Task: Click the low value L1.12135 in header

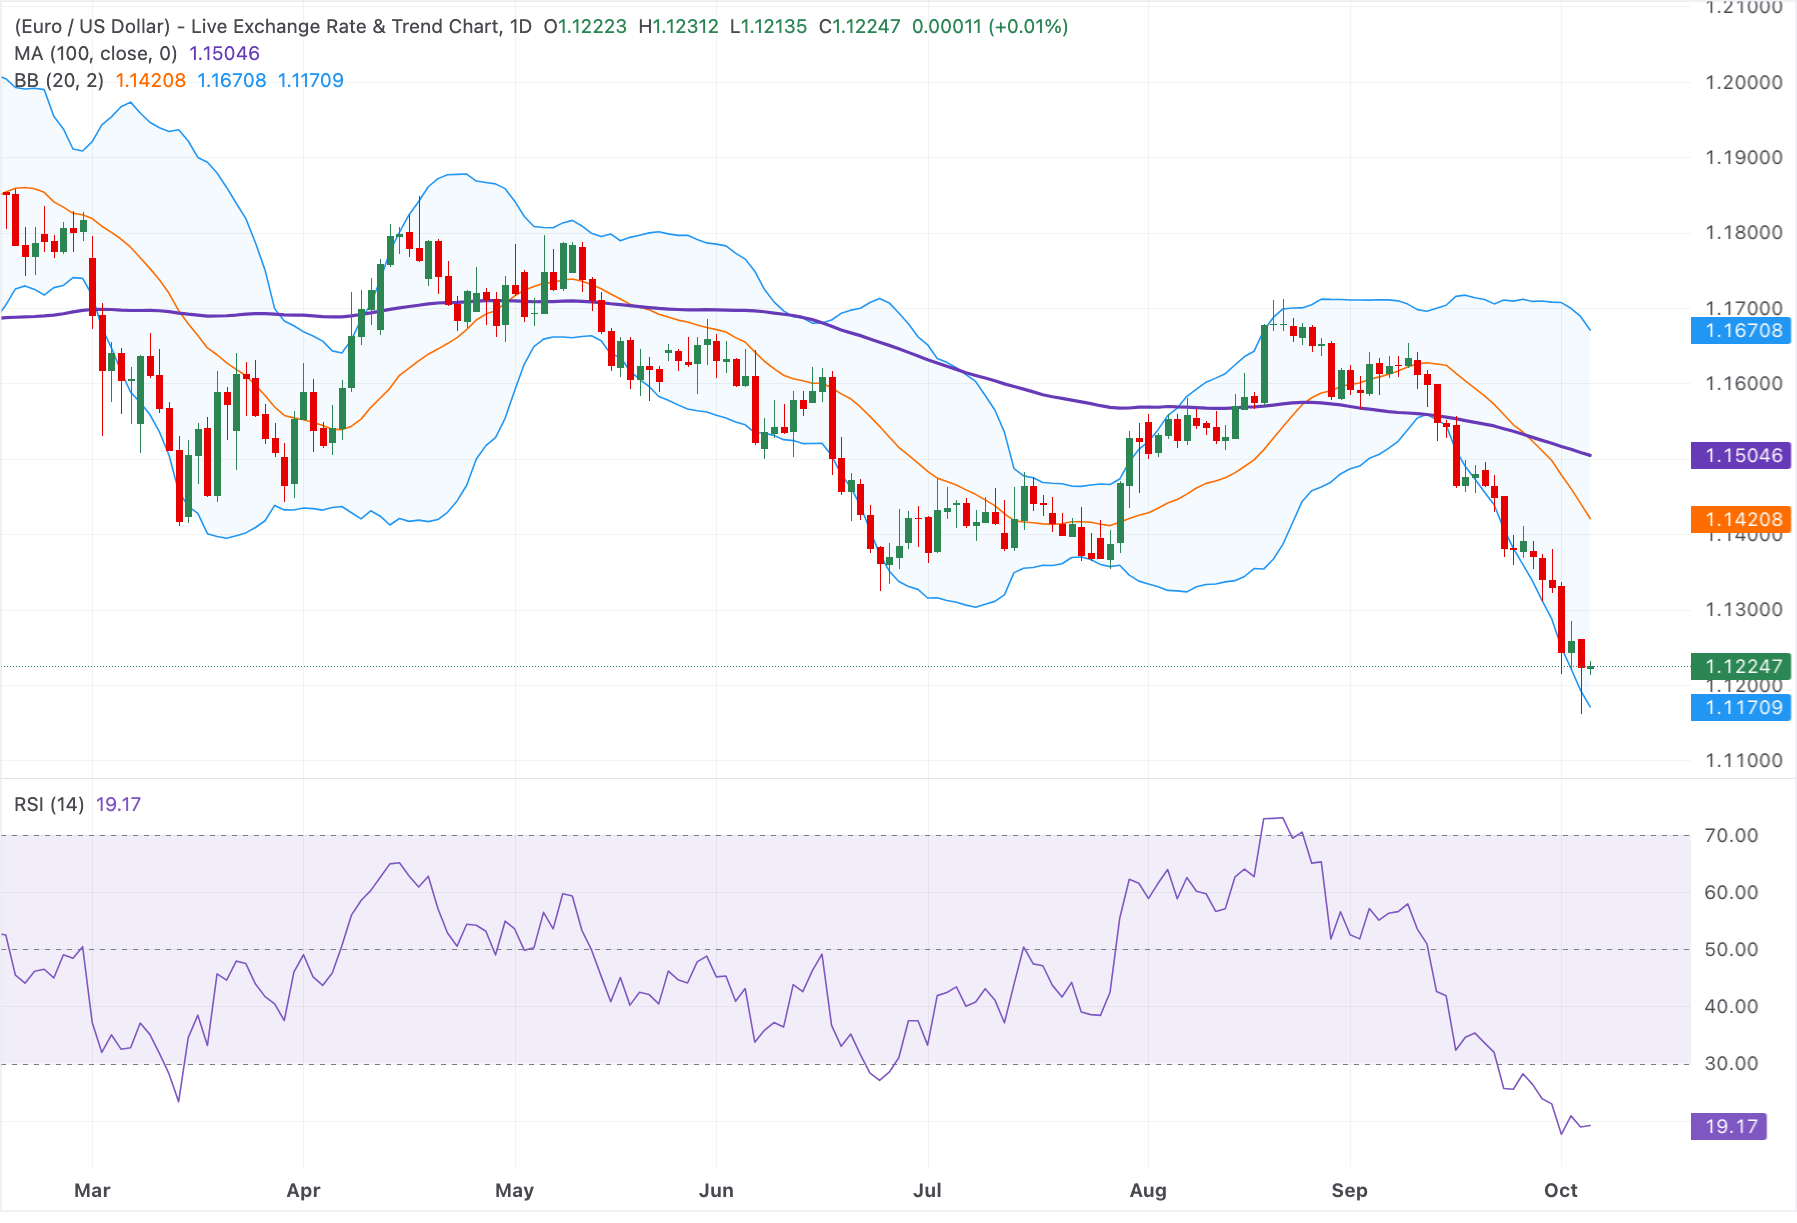Action: [768, 26]
